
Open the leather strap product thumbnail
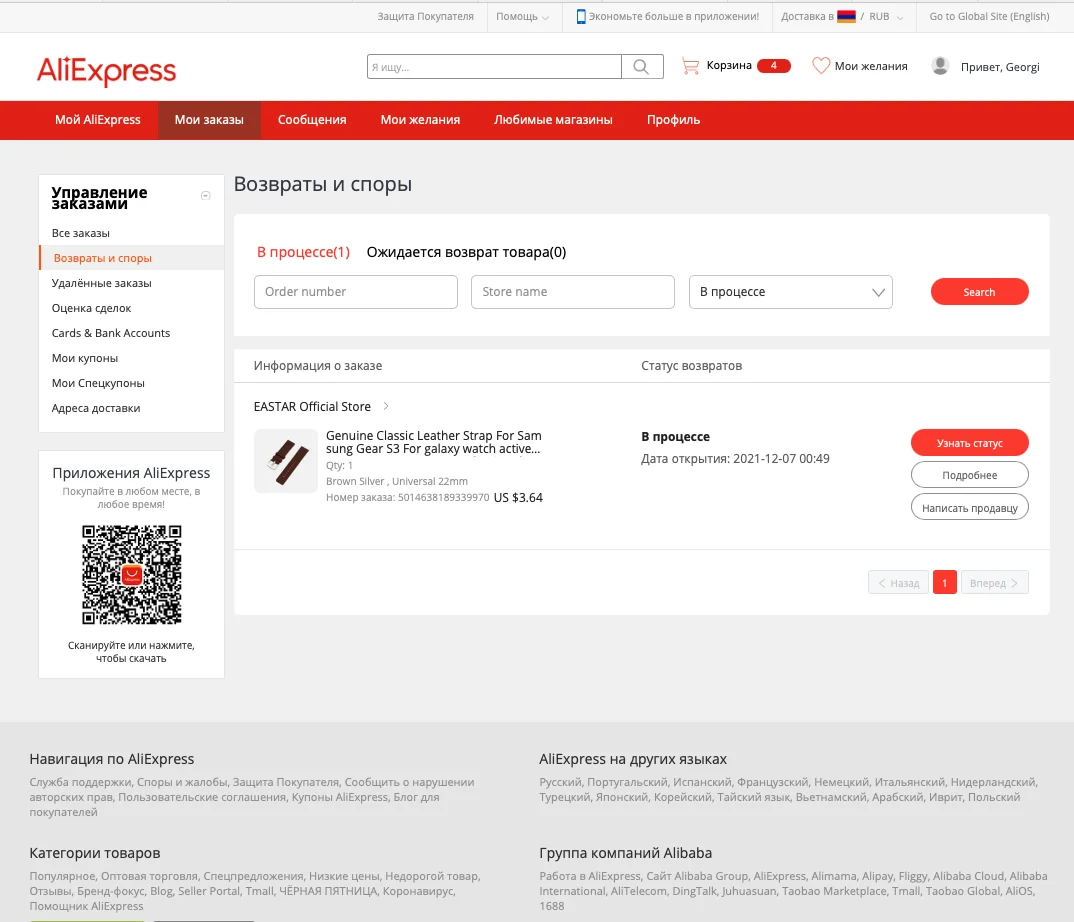click(286, 461)
